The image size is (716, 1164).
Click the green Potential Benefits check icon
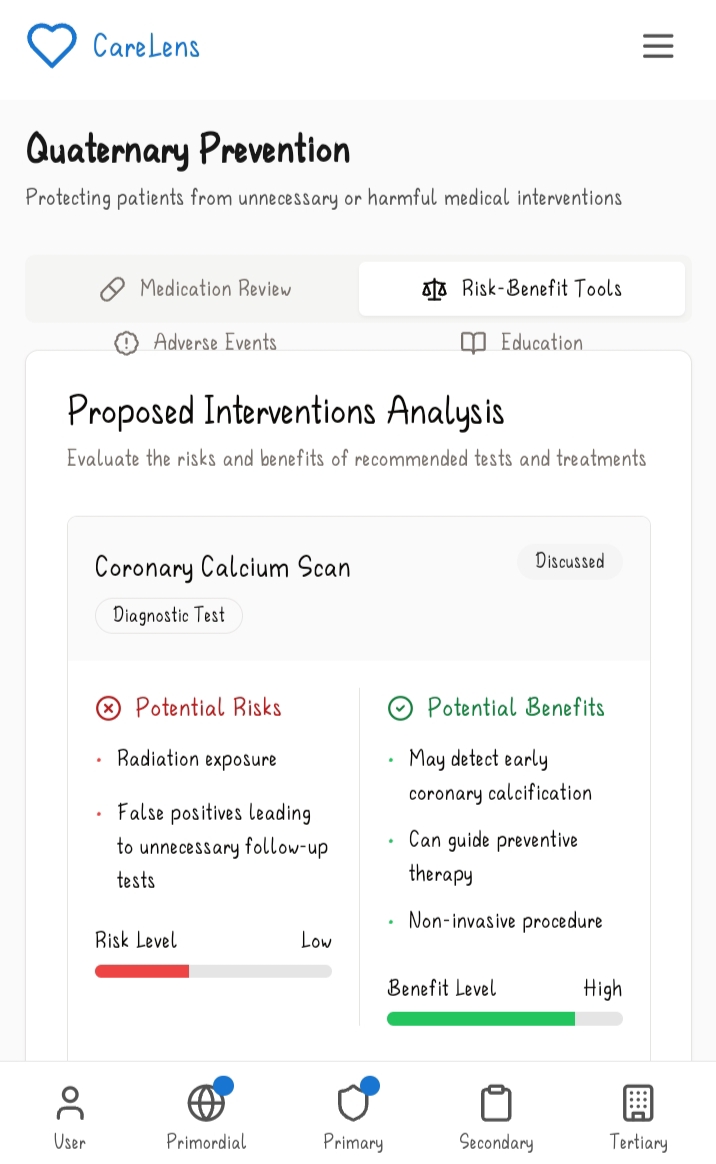[400, 708]
